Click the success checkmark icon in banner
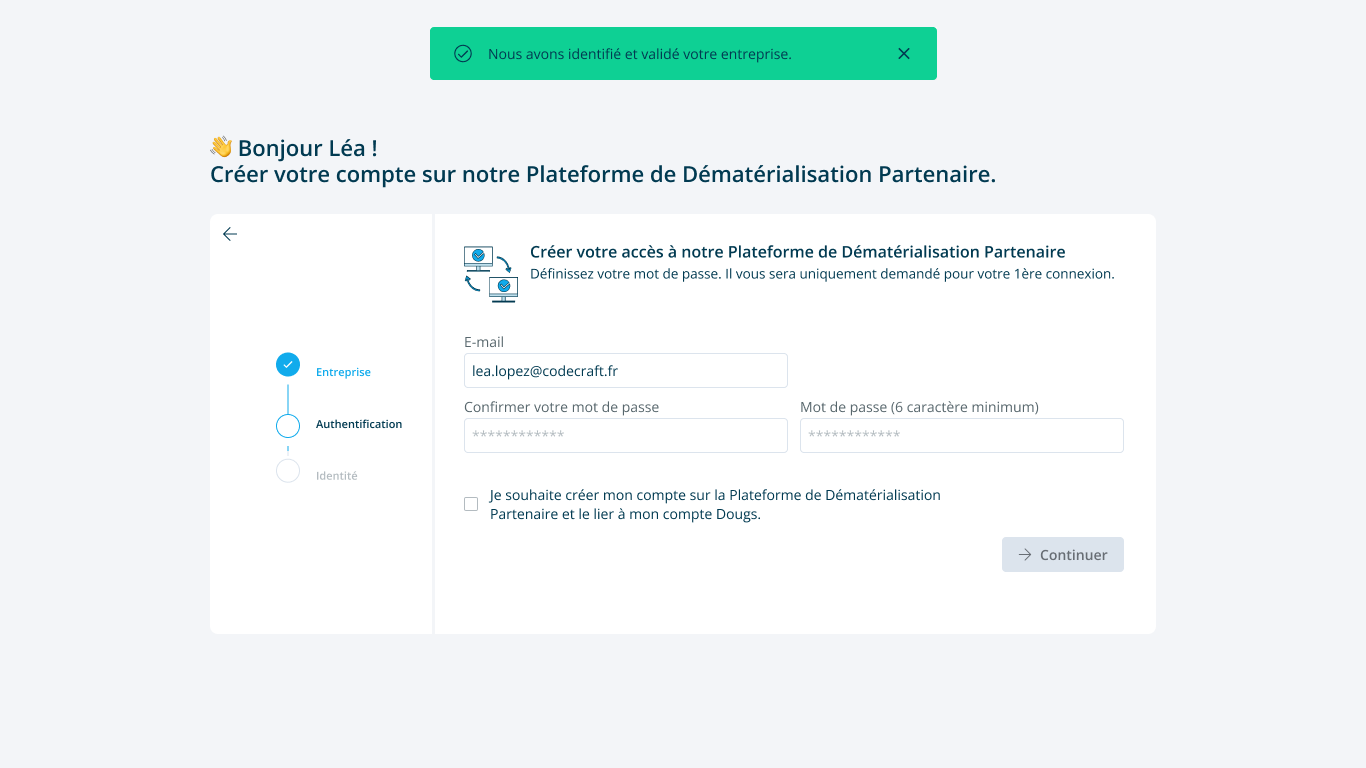Viewport: 1366px width, 768px height. 463,54
